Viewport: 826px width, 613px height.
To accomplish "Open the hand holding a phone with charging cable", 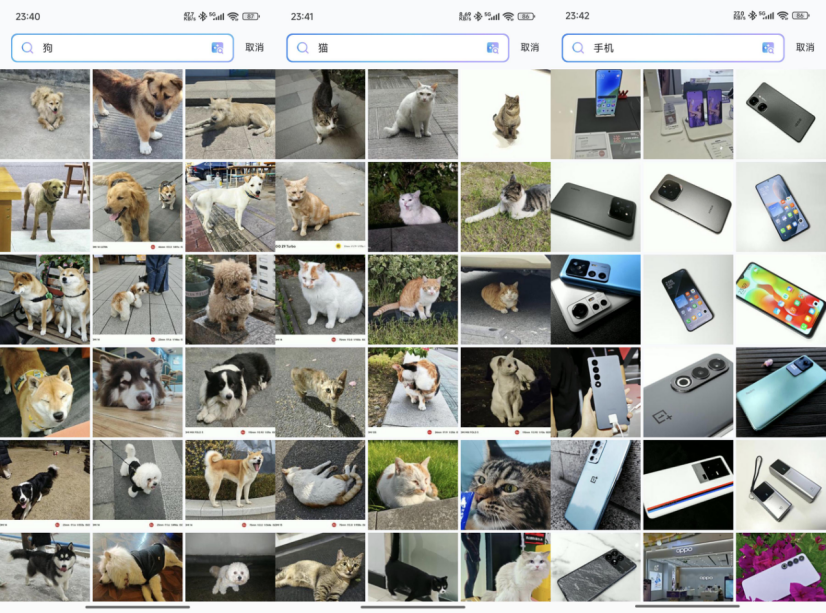I will coord(596,392).
